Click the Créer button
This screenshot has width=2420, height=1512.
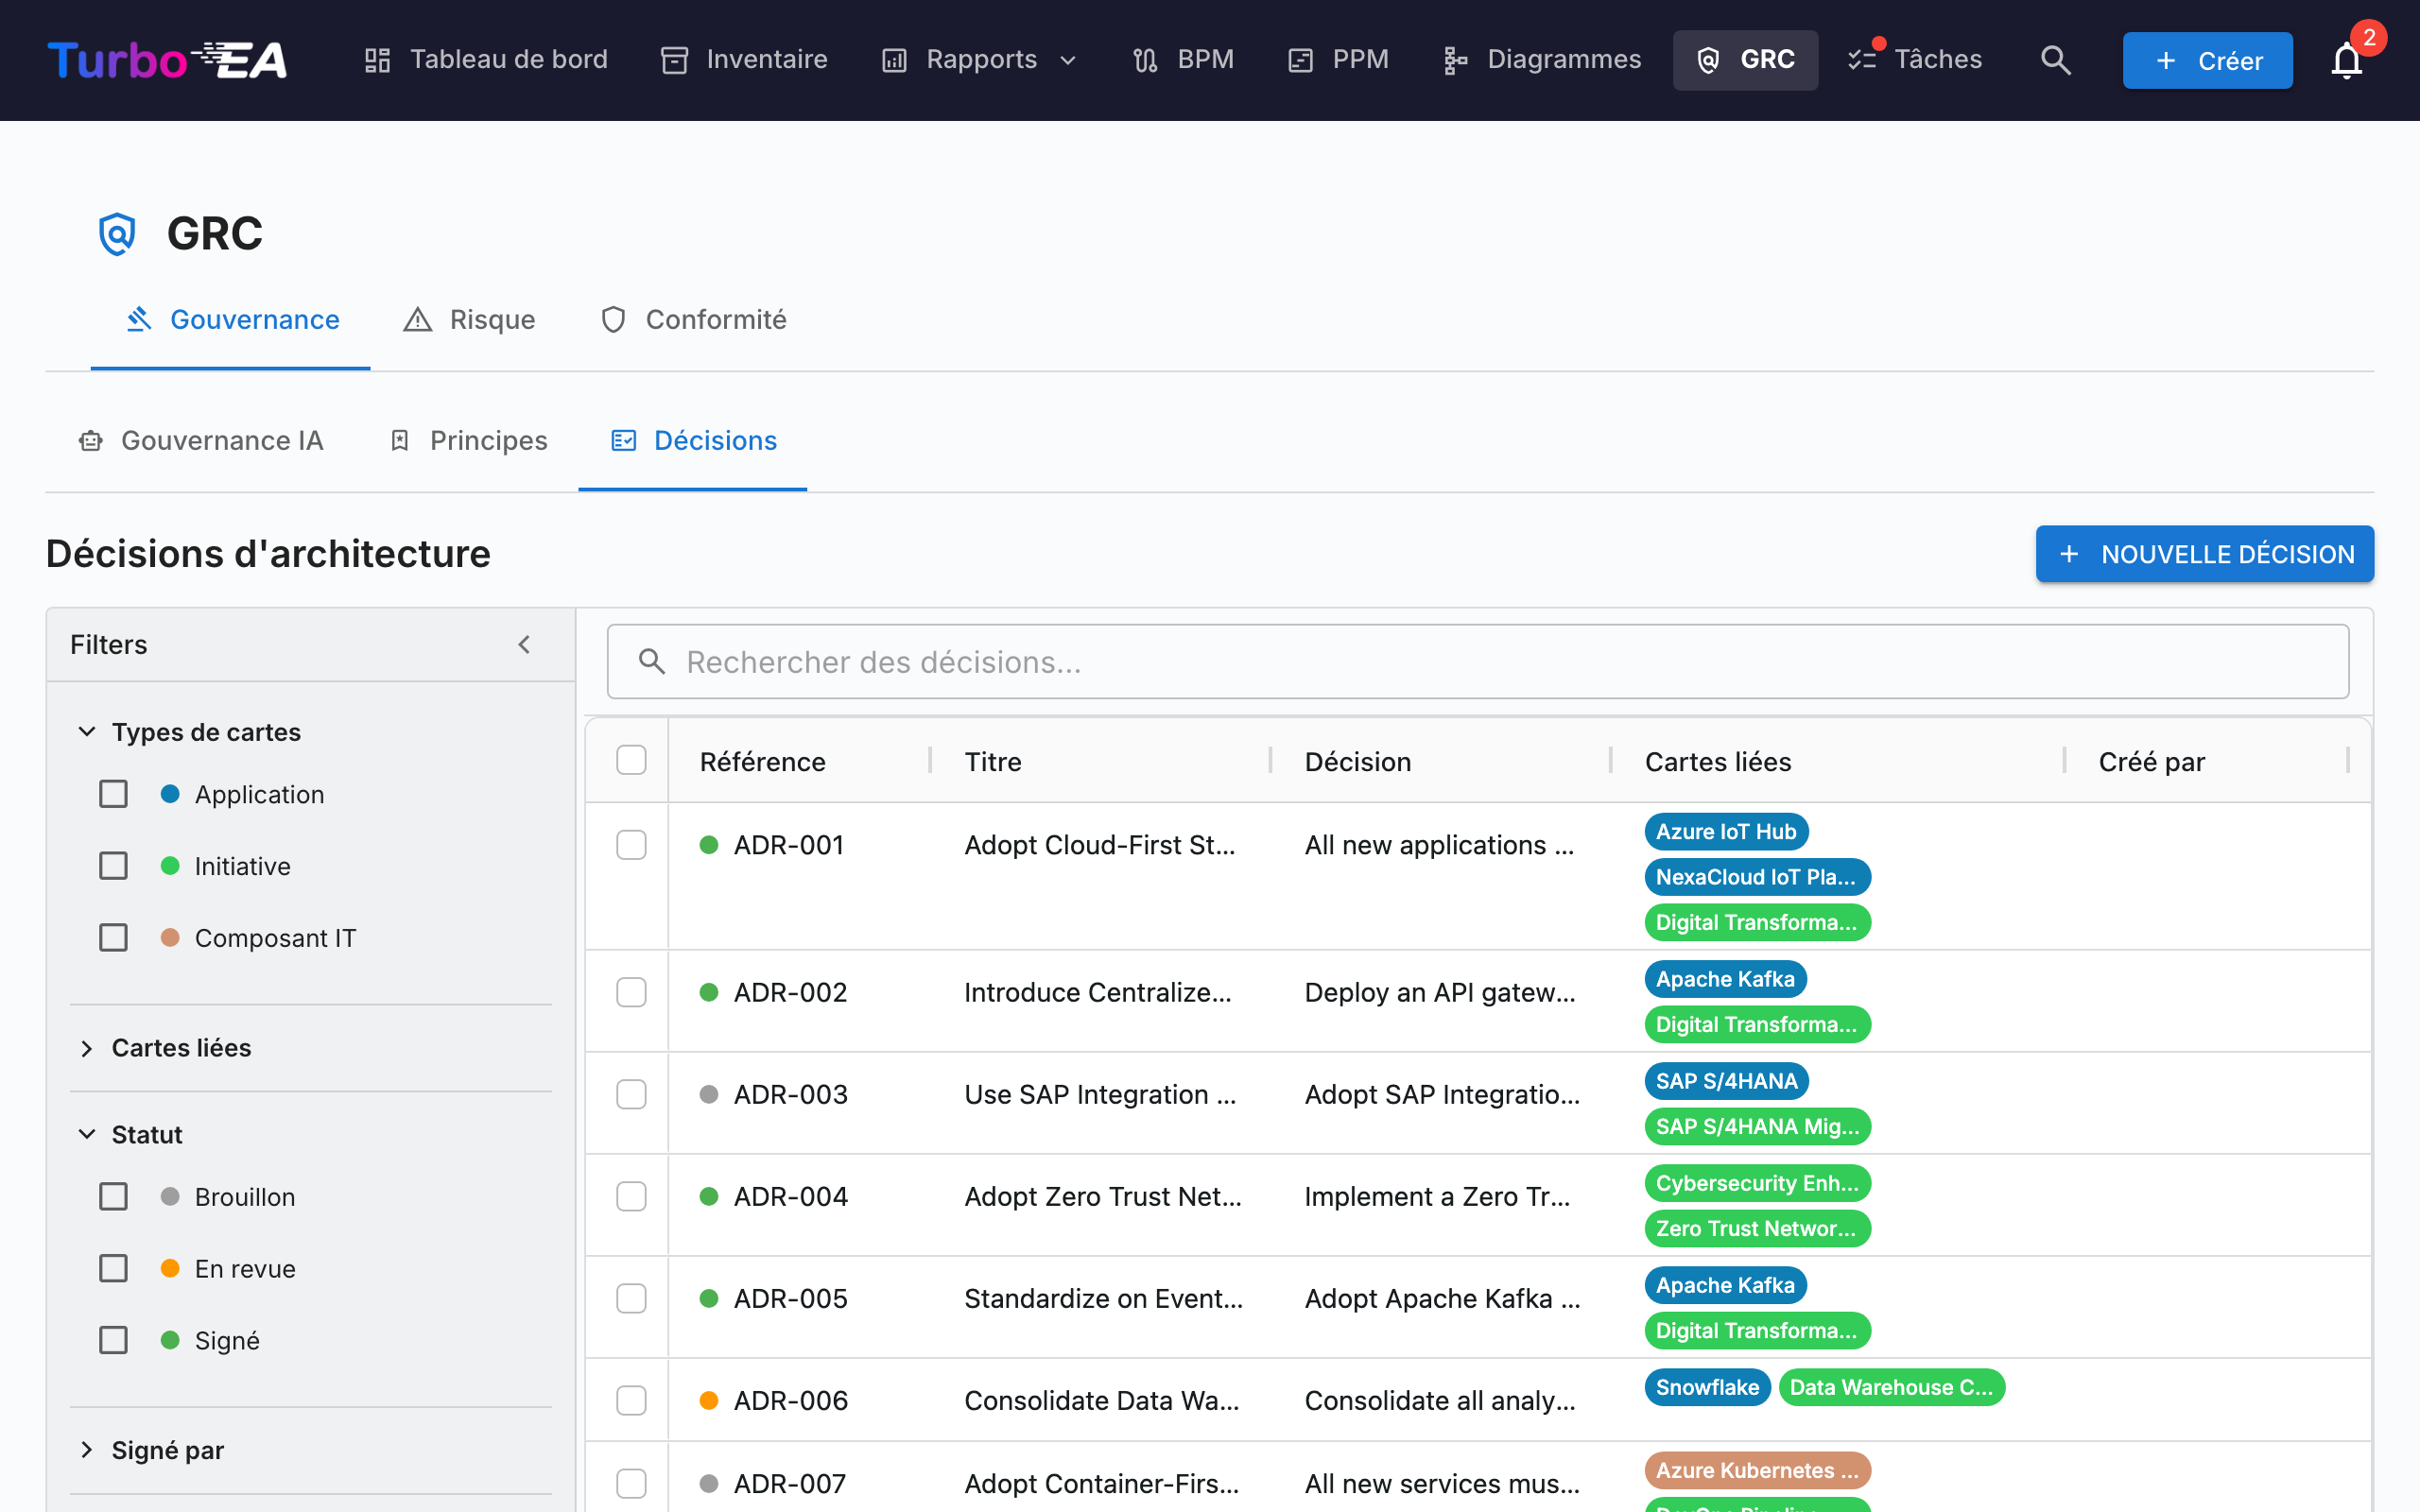pos(2207,61)
